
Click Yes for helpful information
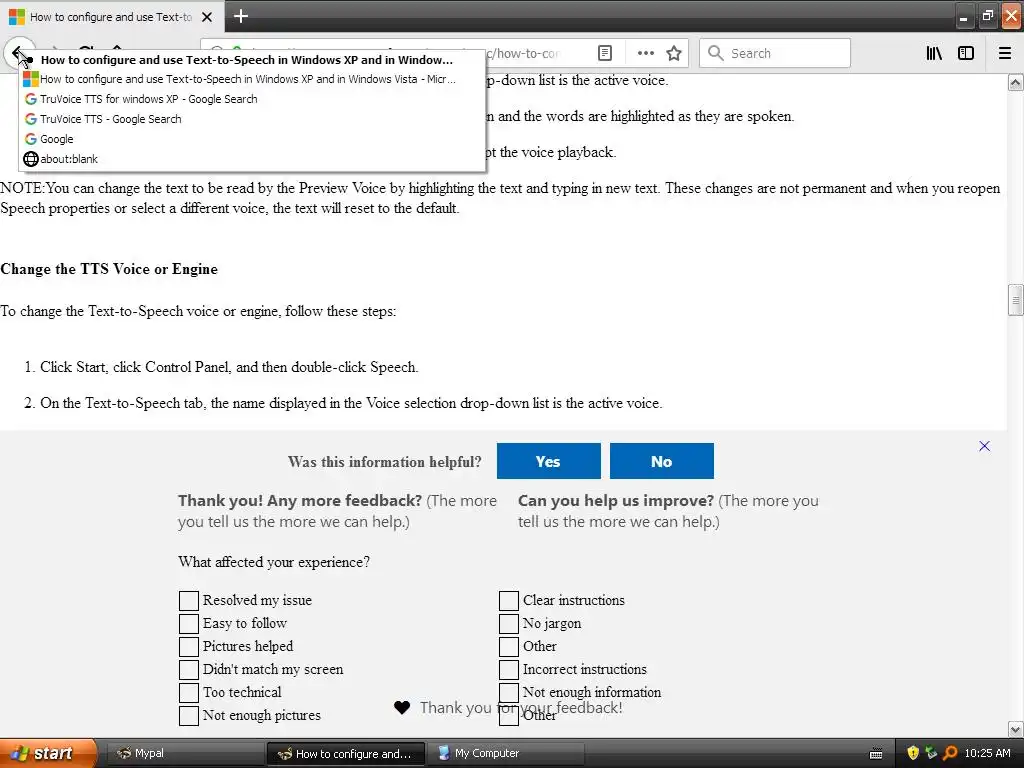(549, 461)
